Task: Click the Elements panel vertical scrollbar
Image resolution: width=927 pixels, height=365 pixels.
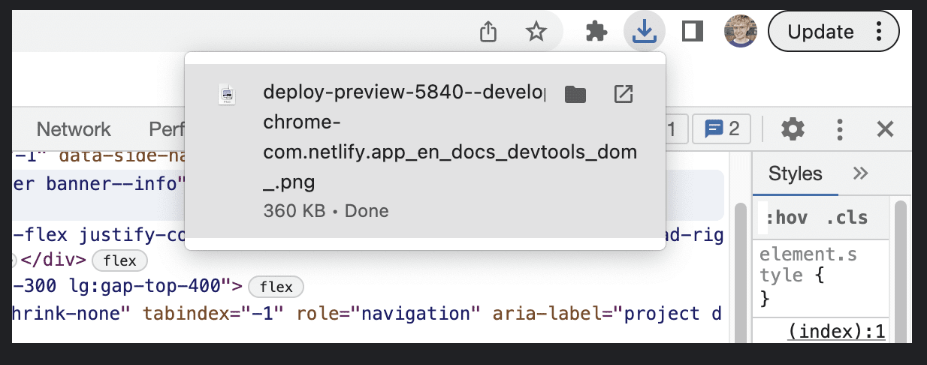Action: tap(740, 272)
